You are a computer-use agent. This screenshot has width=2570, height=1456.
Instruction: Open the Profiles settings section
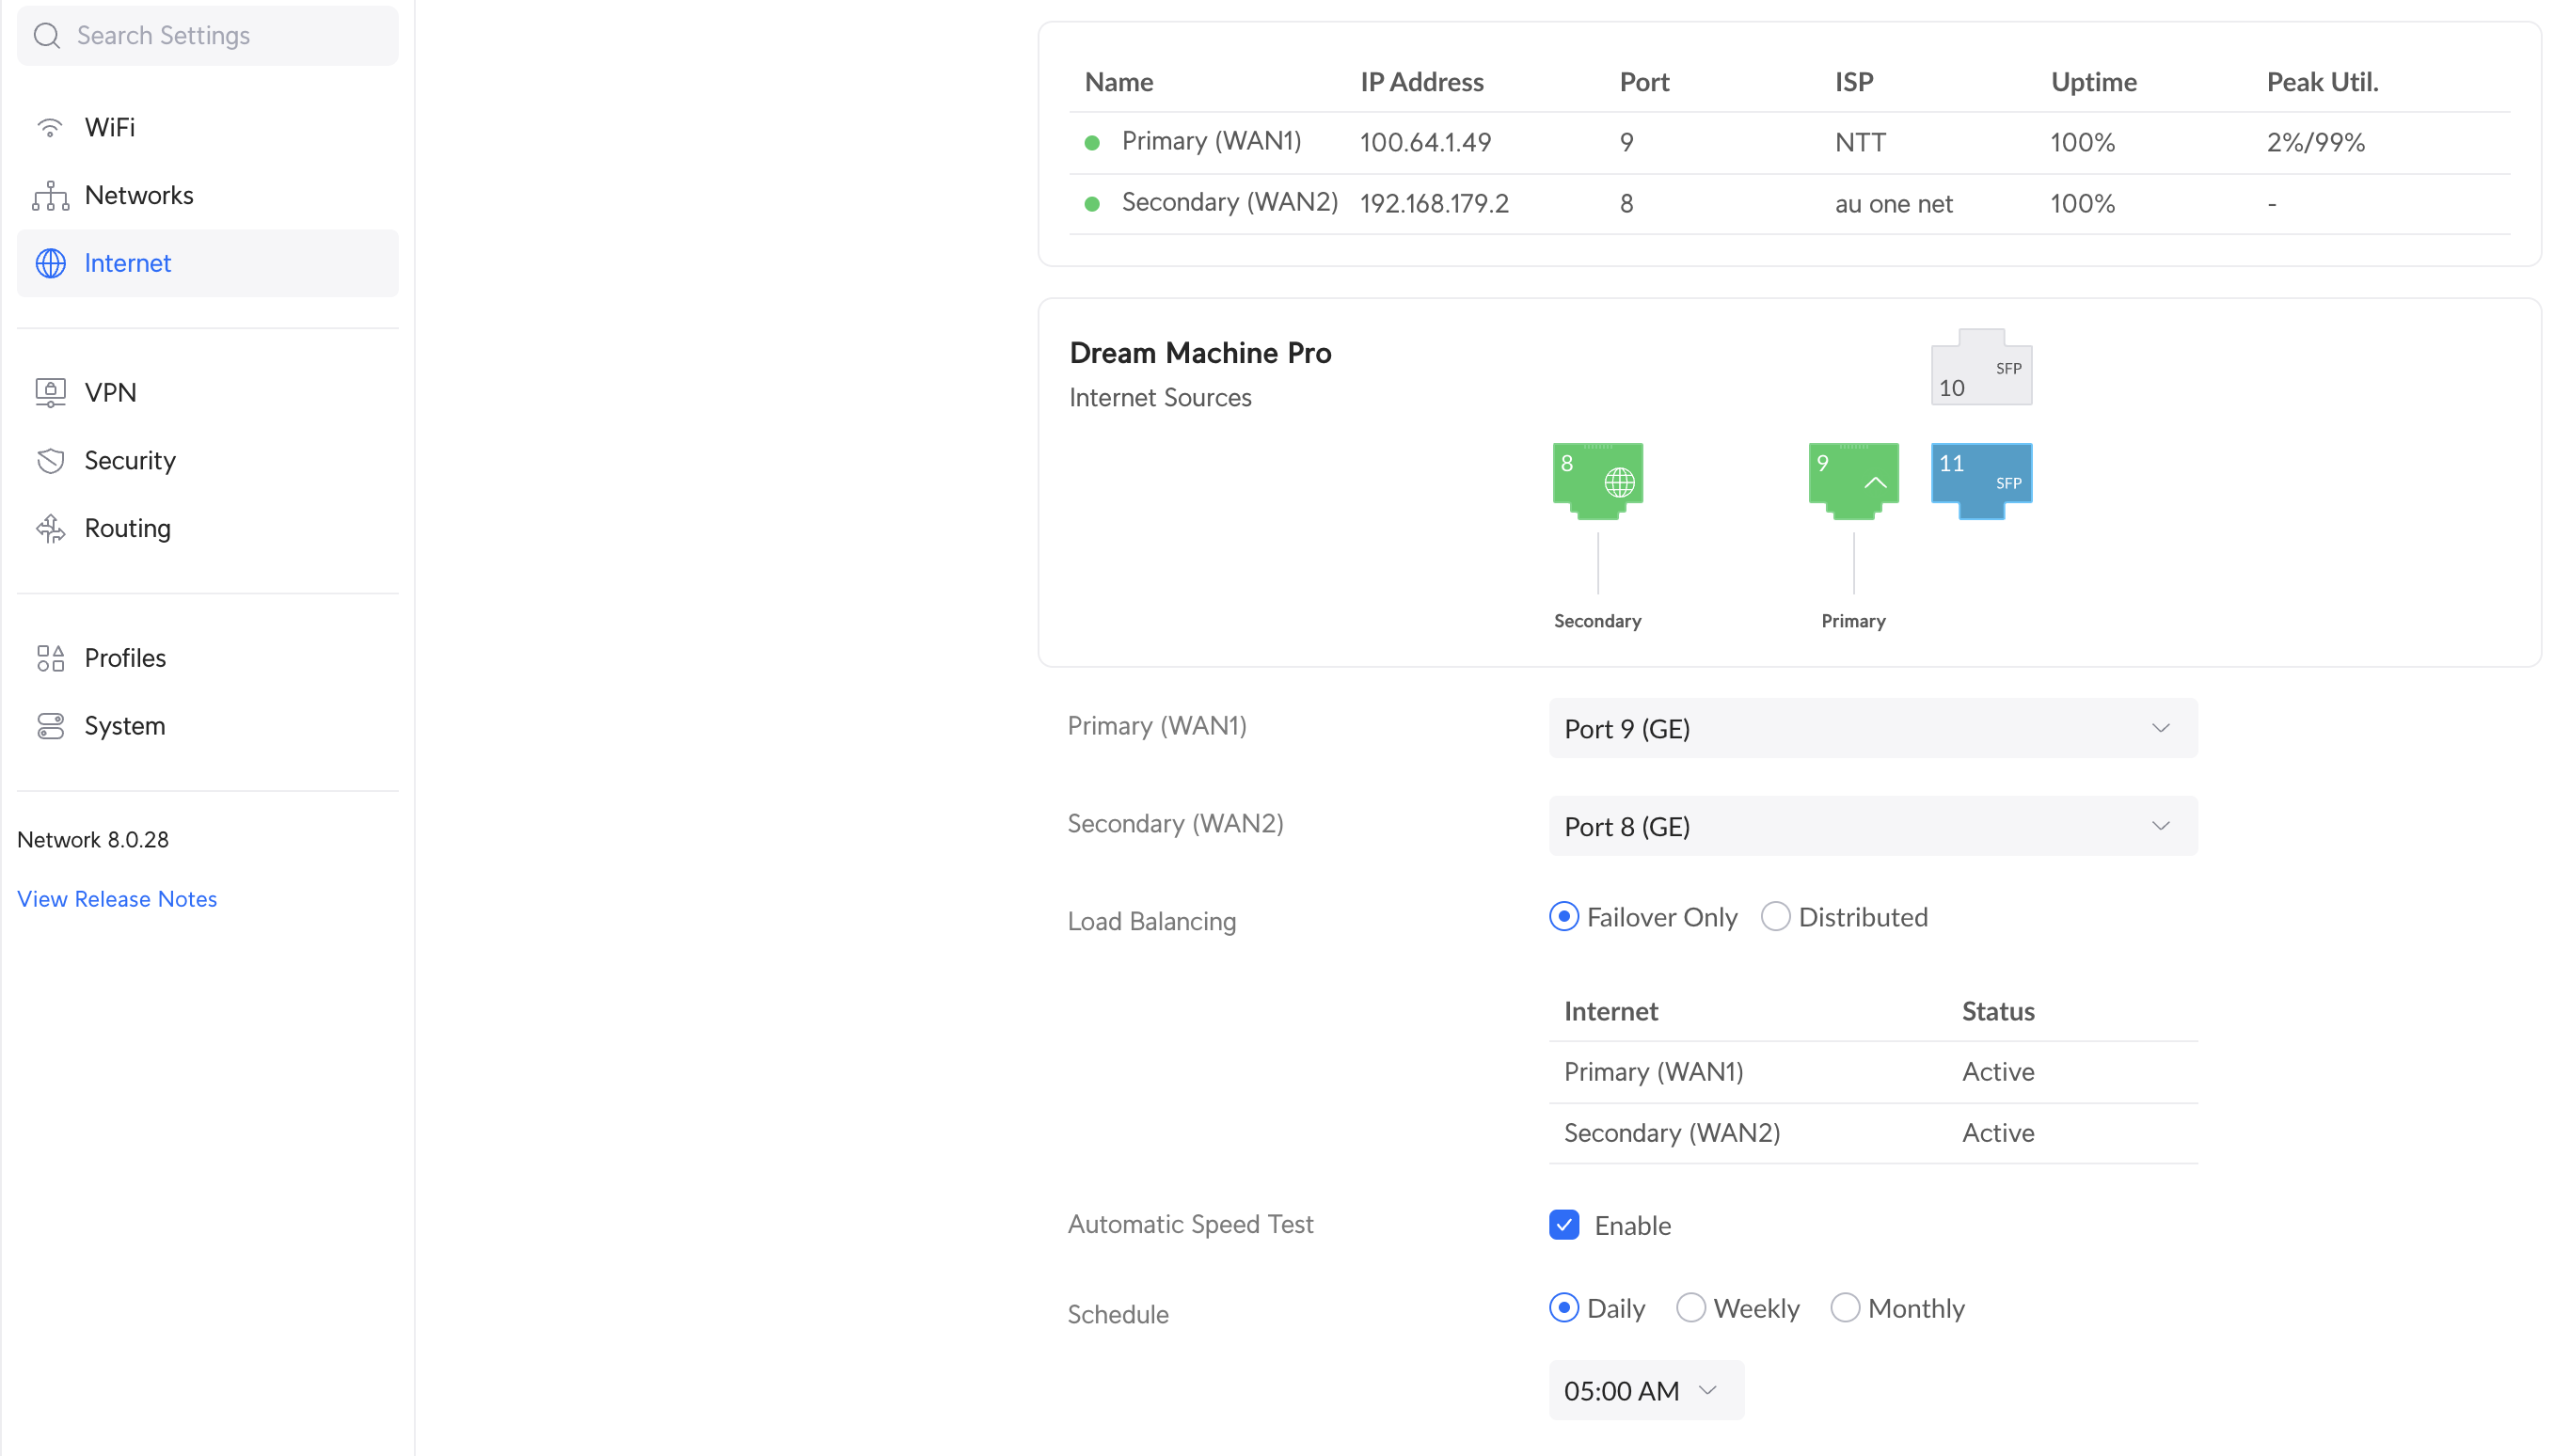[x=125, y=658]
